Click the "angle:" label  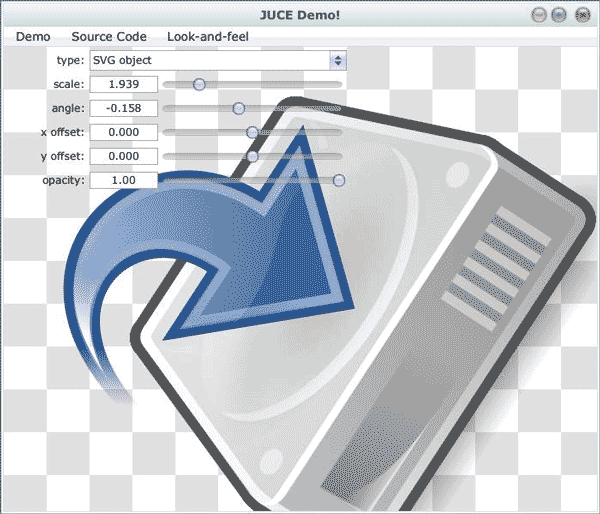click(x=68, y=108)
